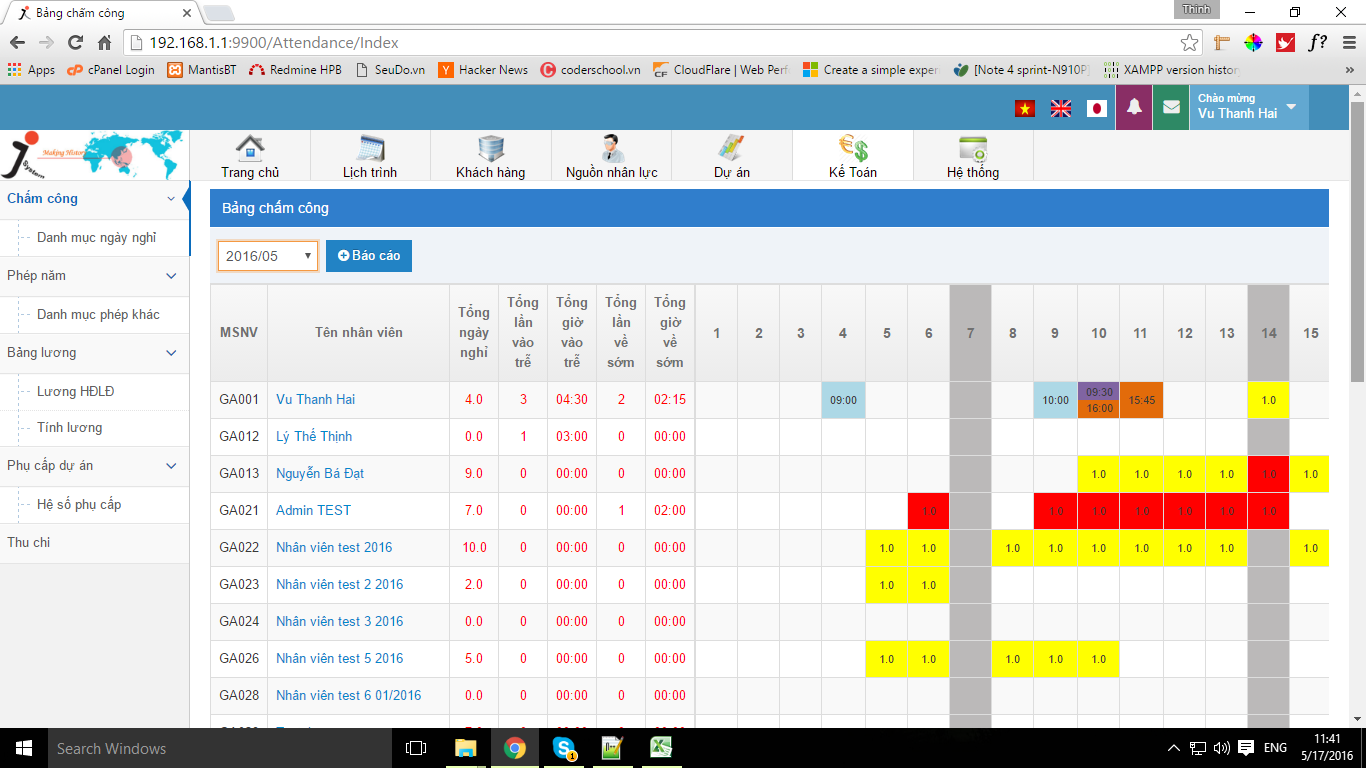
Task: Switch language using the Japanese flag
Action: click(x=1097, y=109)
